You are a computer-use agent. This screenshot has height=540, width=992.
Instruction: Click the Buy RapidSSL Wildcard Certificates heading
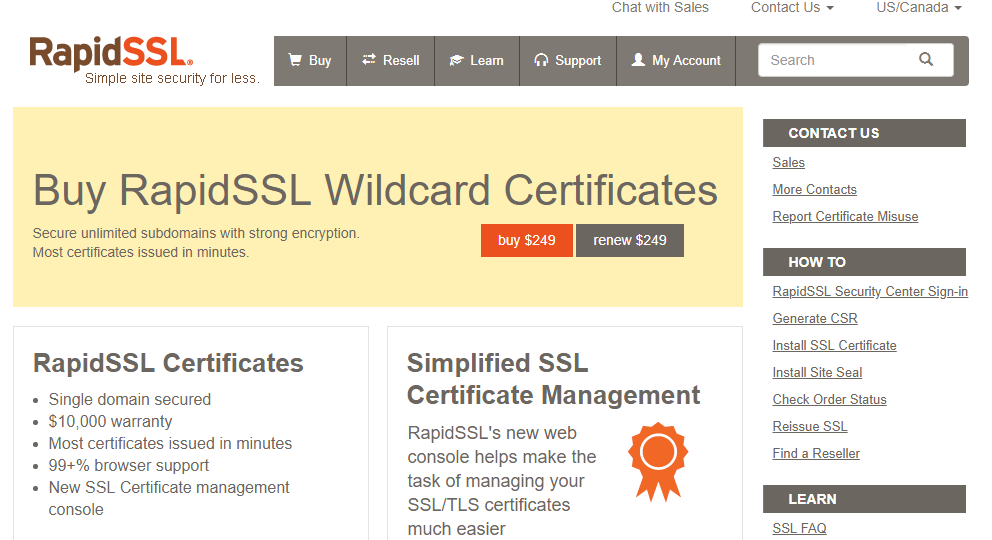coord(375,190)
